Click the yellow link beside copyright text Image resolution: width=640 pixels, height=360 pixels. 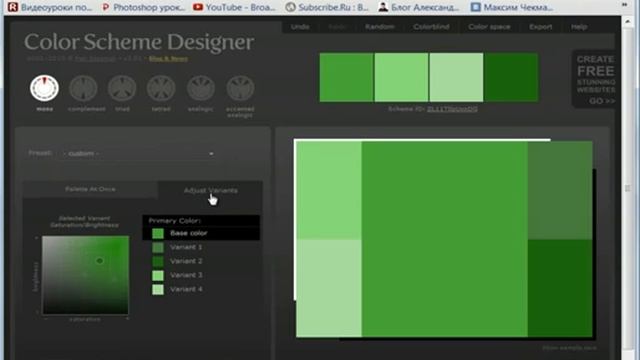click(x=168, y=59)
